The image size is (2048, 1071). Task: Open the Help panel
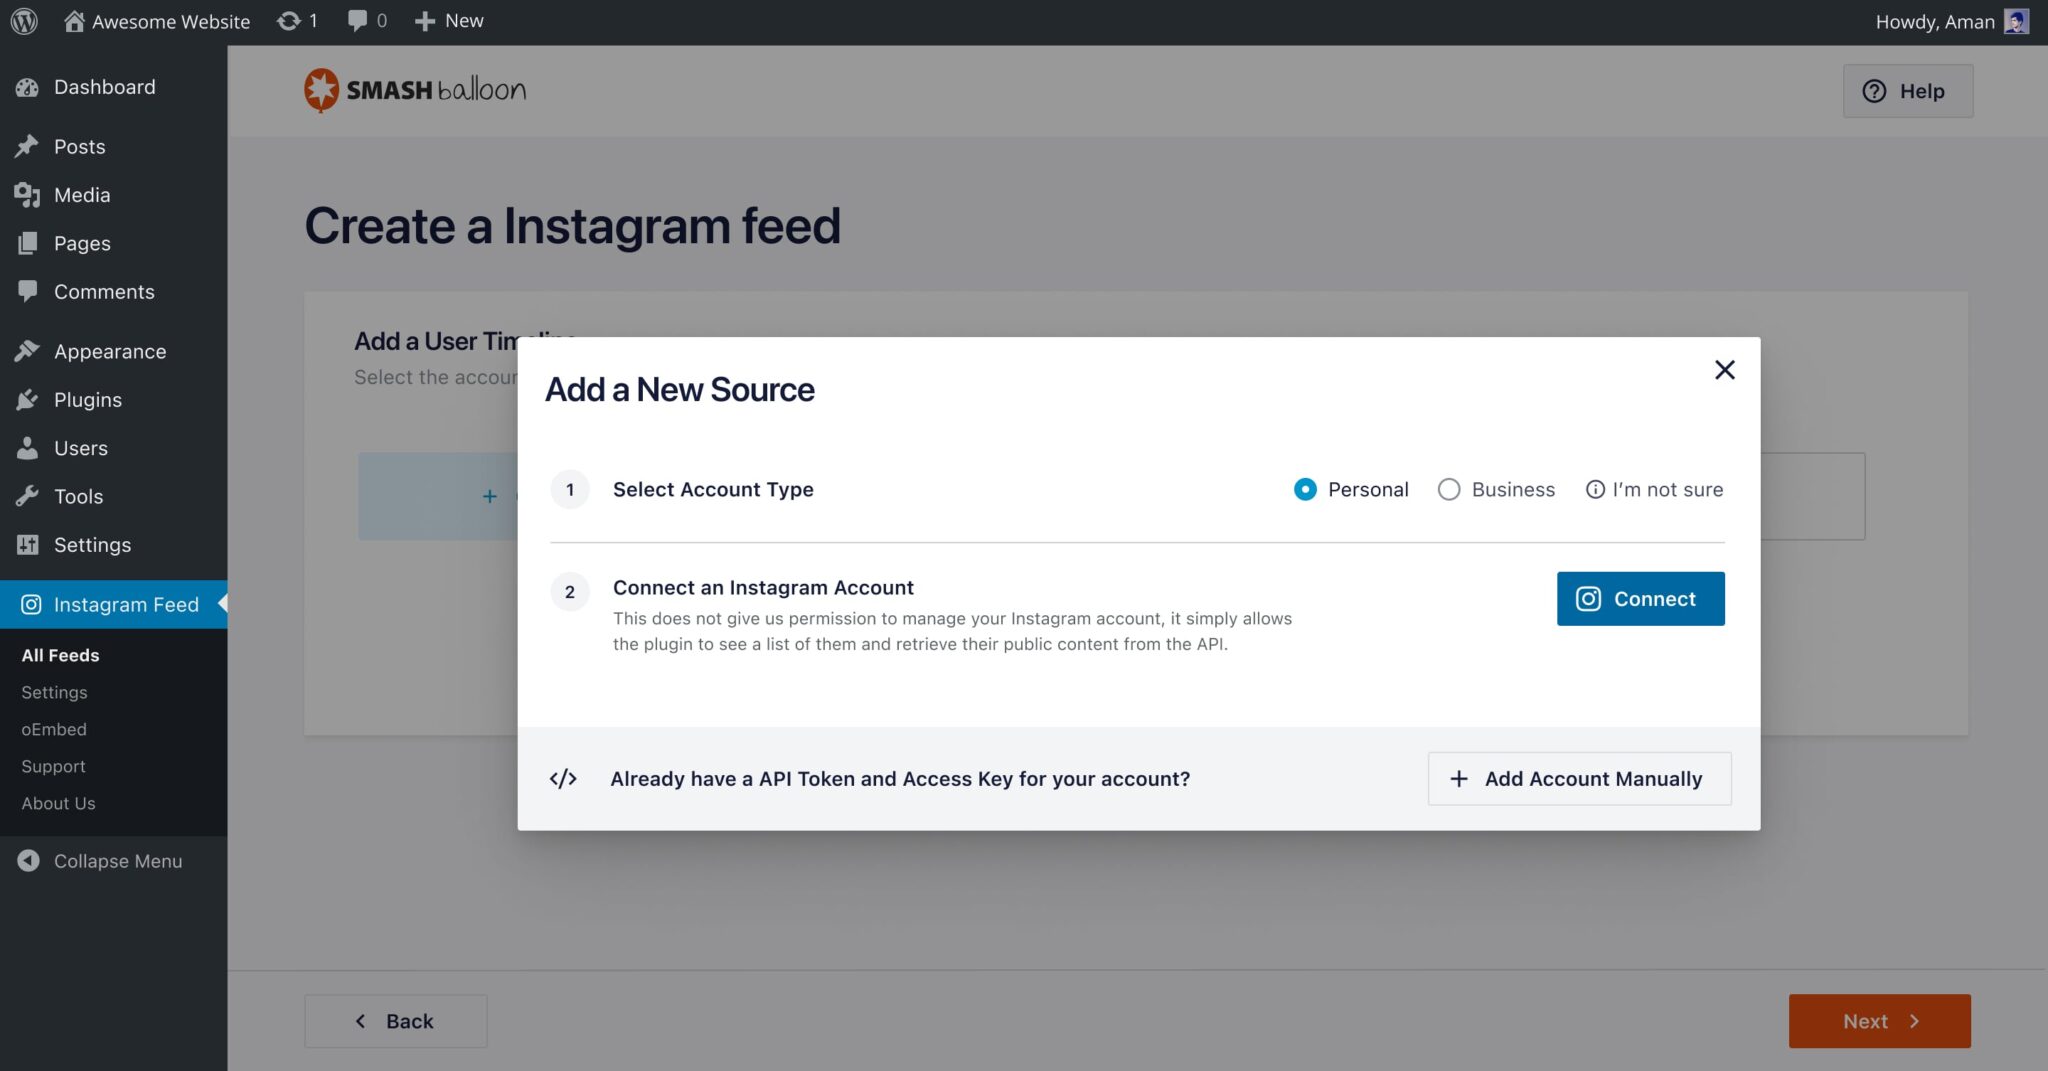pos(1907,91)
